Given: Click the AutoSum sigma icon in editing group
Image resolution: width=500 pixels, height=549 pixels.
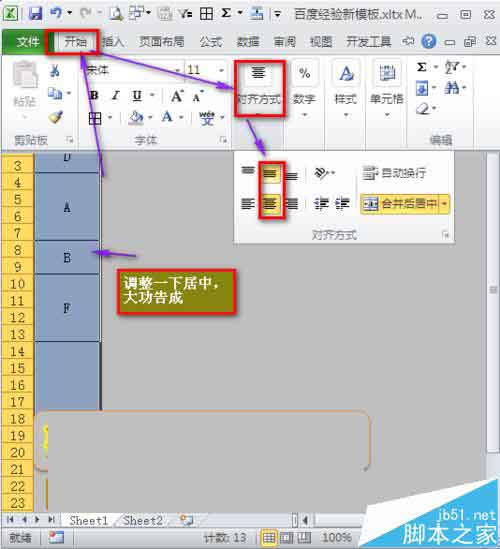Looking at the screenshot, I should (x=422, y=67).
